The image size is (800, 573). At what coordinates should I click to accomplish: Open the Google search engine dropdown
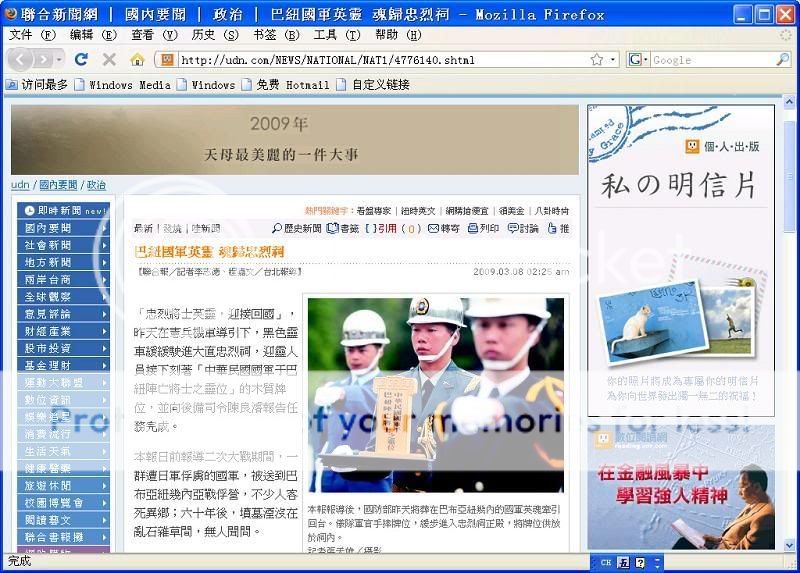pyautogui.click(x=639, y=60)
